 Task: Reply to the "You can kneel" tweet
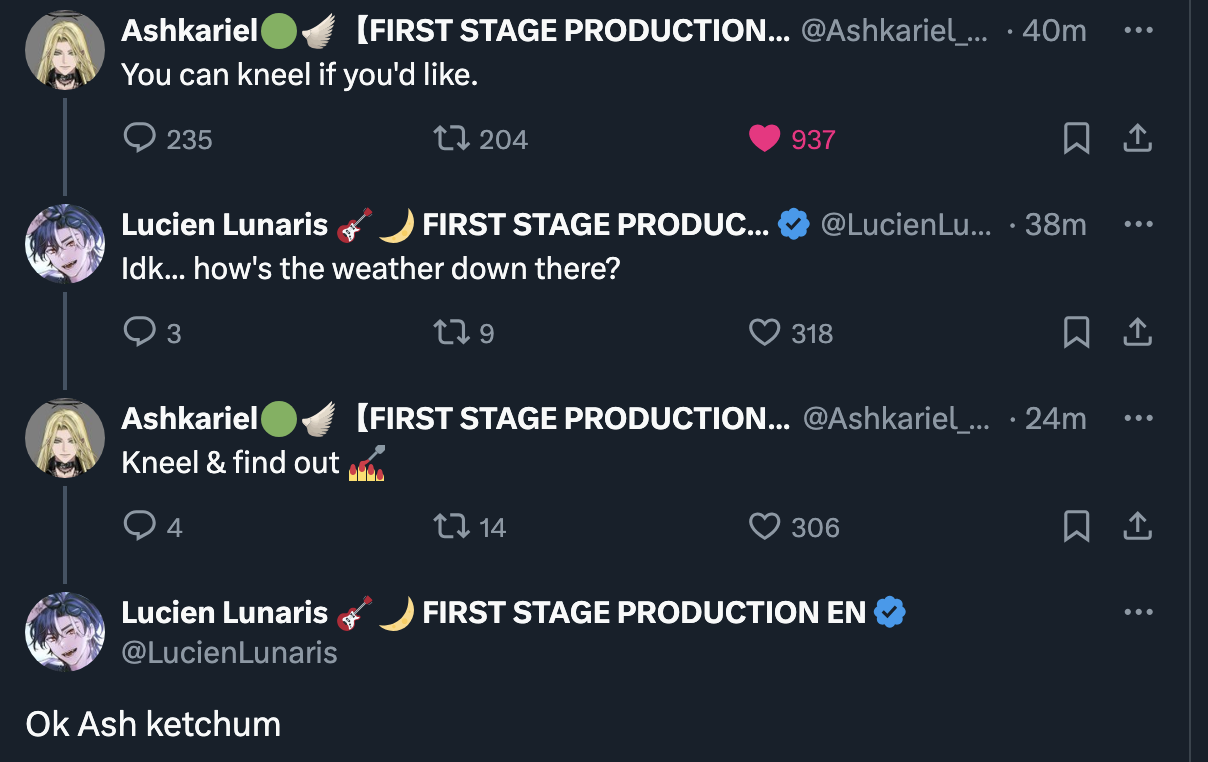click(139, 139)
